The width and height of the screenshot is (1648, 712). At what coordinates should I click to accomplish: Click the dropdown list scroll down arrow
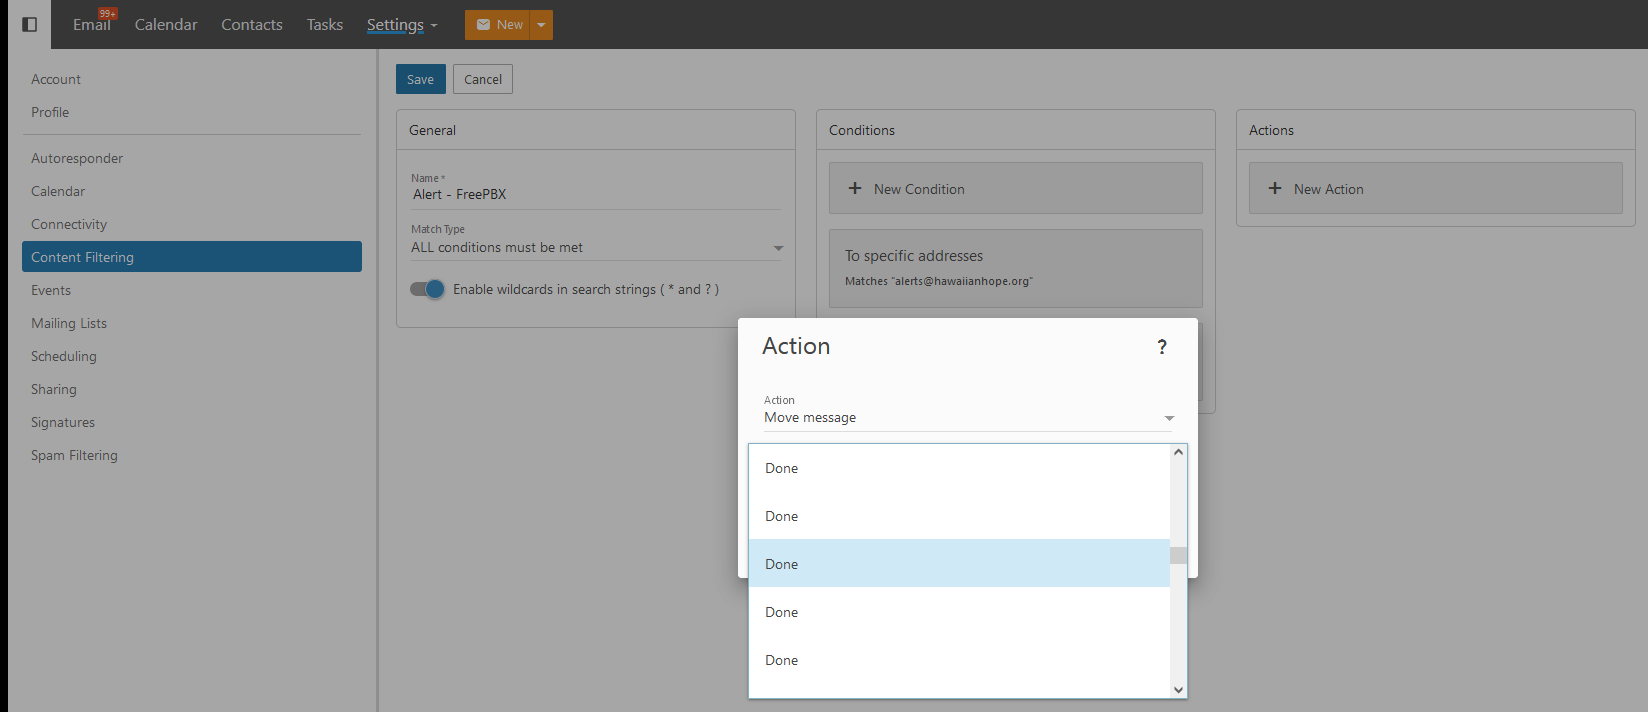(x=1178, y=689)
